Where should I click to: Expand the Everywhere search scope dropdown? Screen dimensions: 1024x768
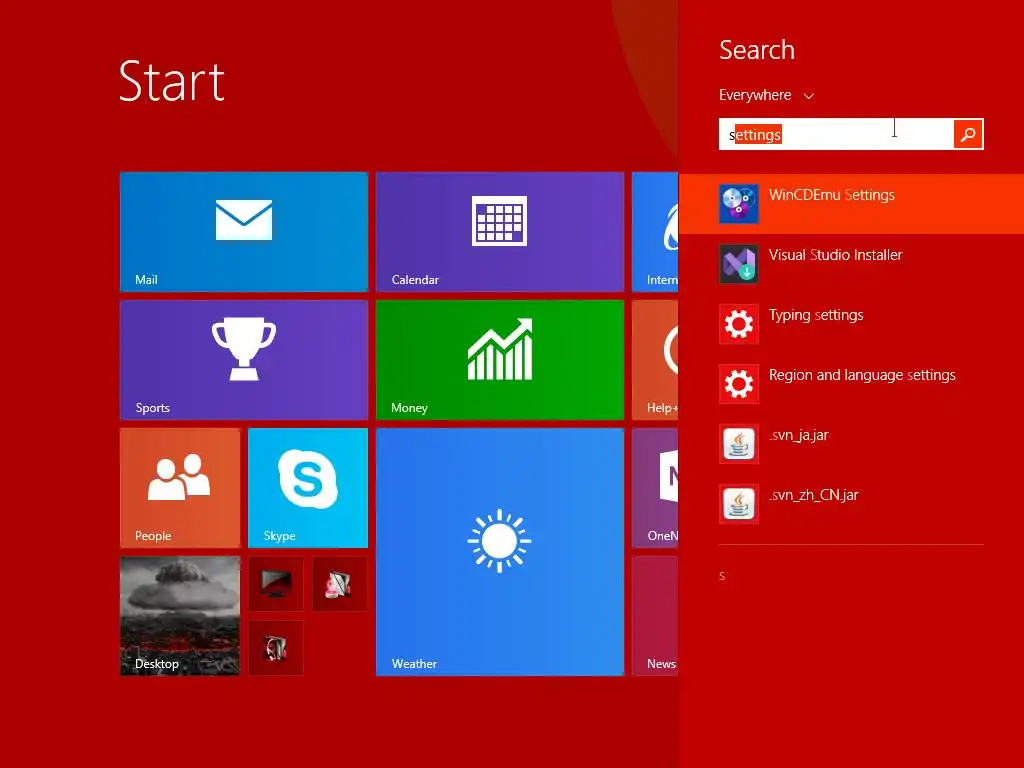(x=766, y=95)
